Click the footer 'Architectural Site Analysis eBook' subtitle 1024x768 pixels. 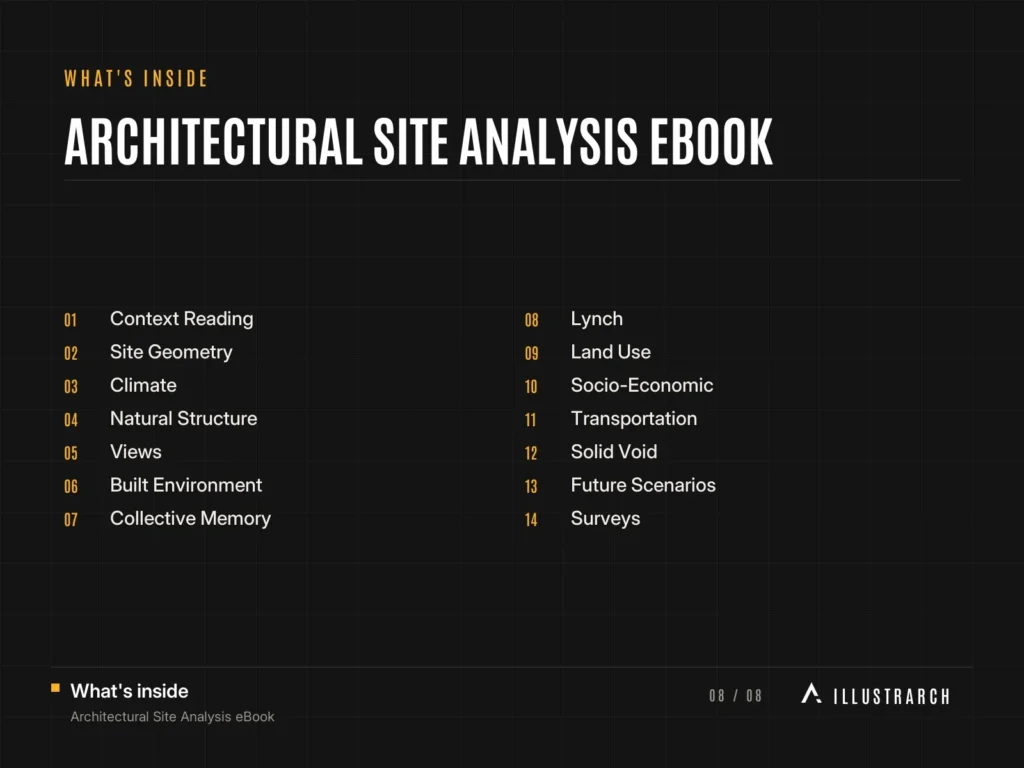click(172, 716)
